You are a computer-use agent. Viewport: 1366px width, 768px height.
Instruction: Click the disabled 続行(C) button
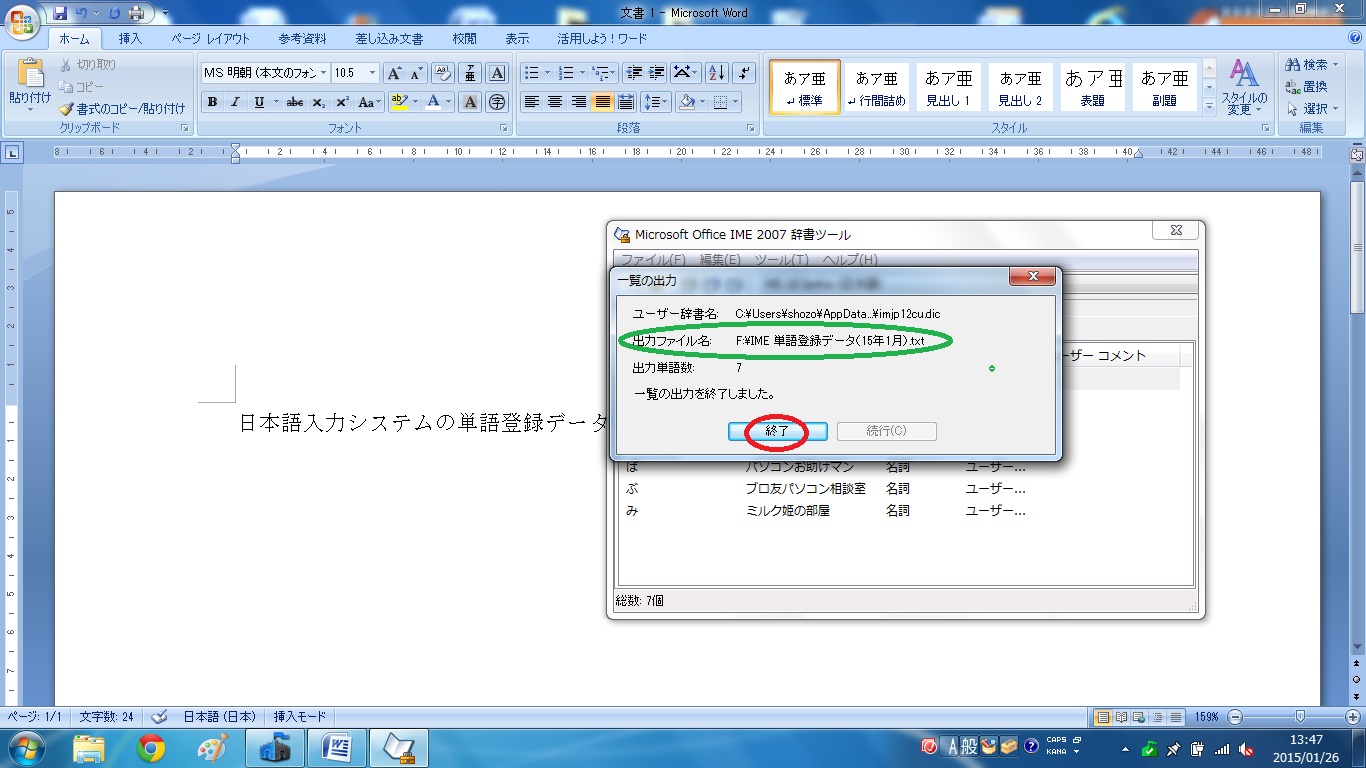coord(886,431)
